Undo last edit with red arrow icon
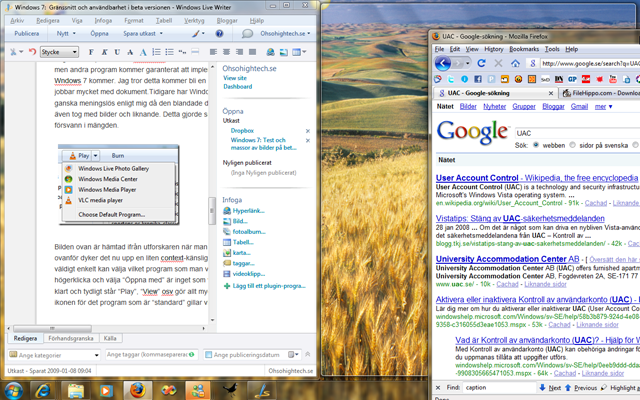This screenshot has width=640, height=400. tap(32, 52)
